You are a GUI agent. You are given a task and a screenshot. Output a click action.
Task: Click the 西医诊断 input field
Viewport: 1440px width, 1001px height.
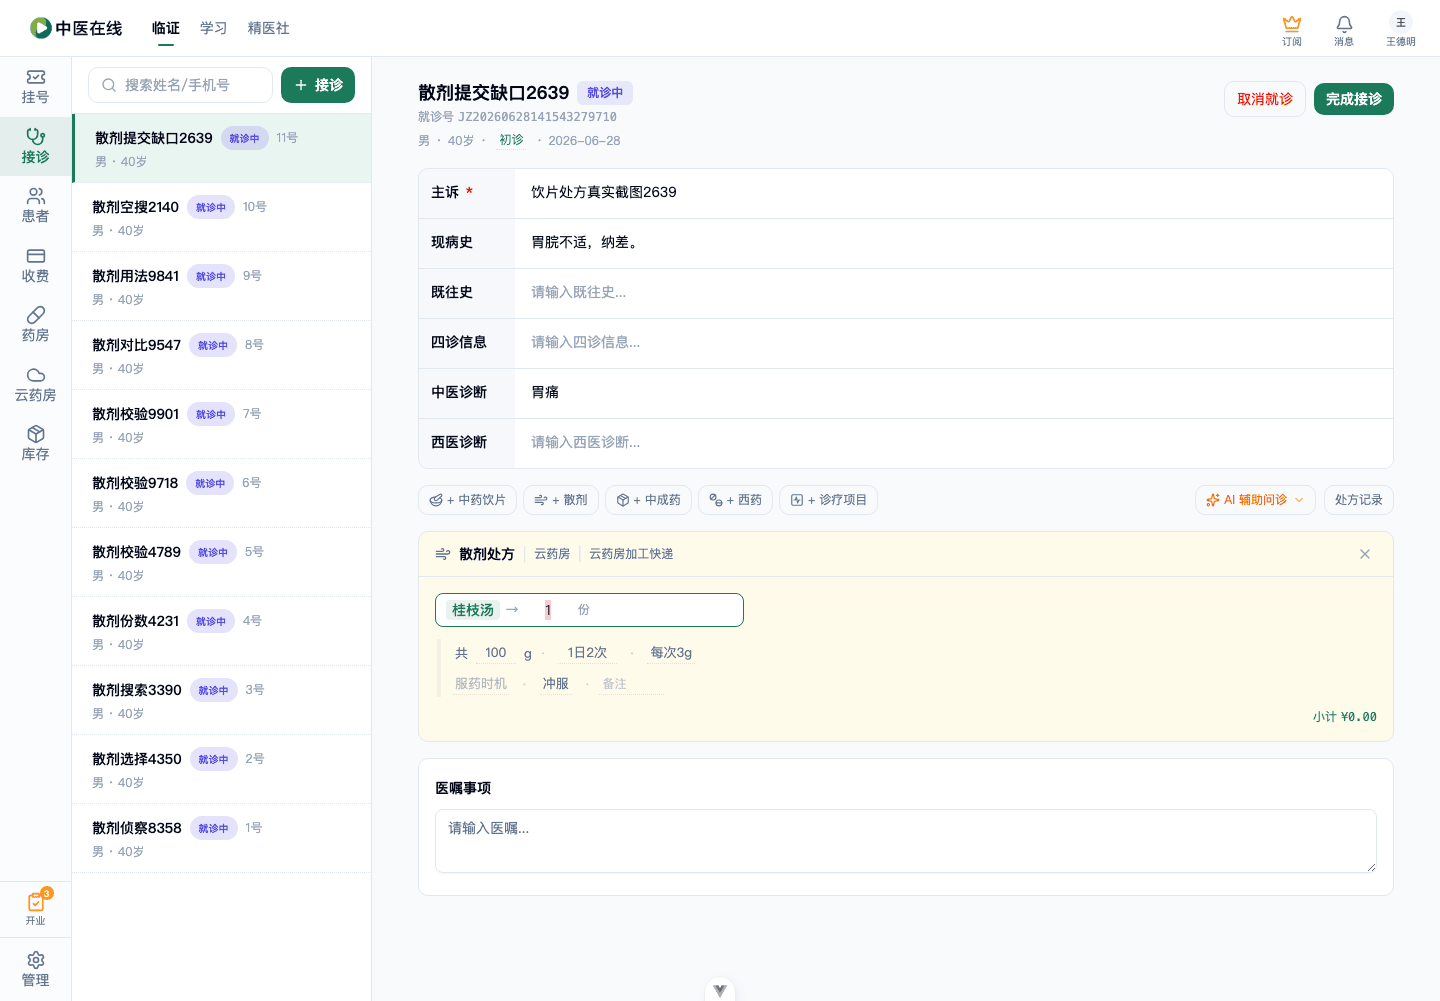[x=953, y=443]
